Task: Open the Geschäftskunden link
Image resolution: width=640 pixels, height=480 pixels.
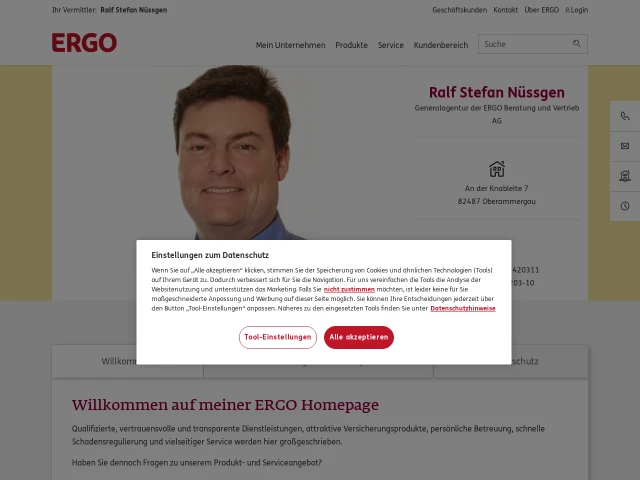Action: tap(460, 10)
